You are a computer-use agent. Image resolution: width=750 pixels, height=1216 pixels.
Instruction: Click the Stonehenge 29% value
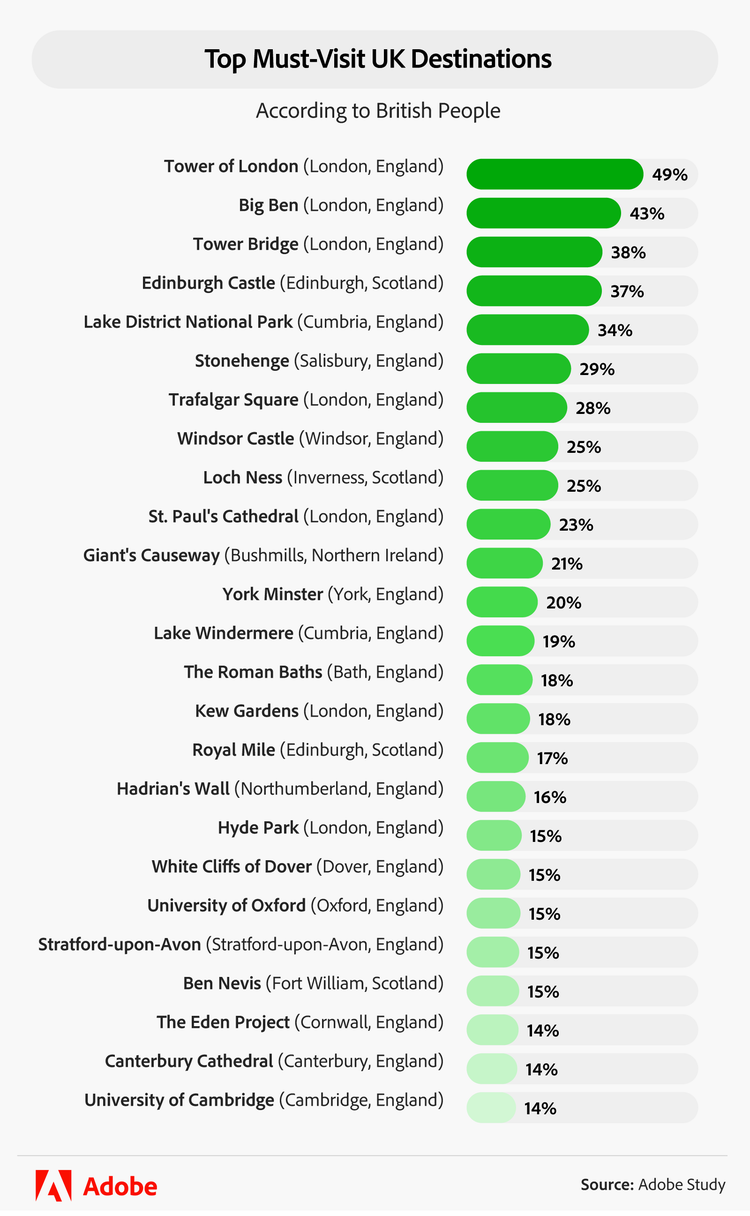597,369
